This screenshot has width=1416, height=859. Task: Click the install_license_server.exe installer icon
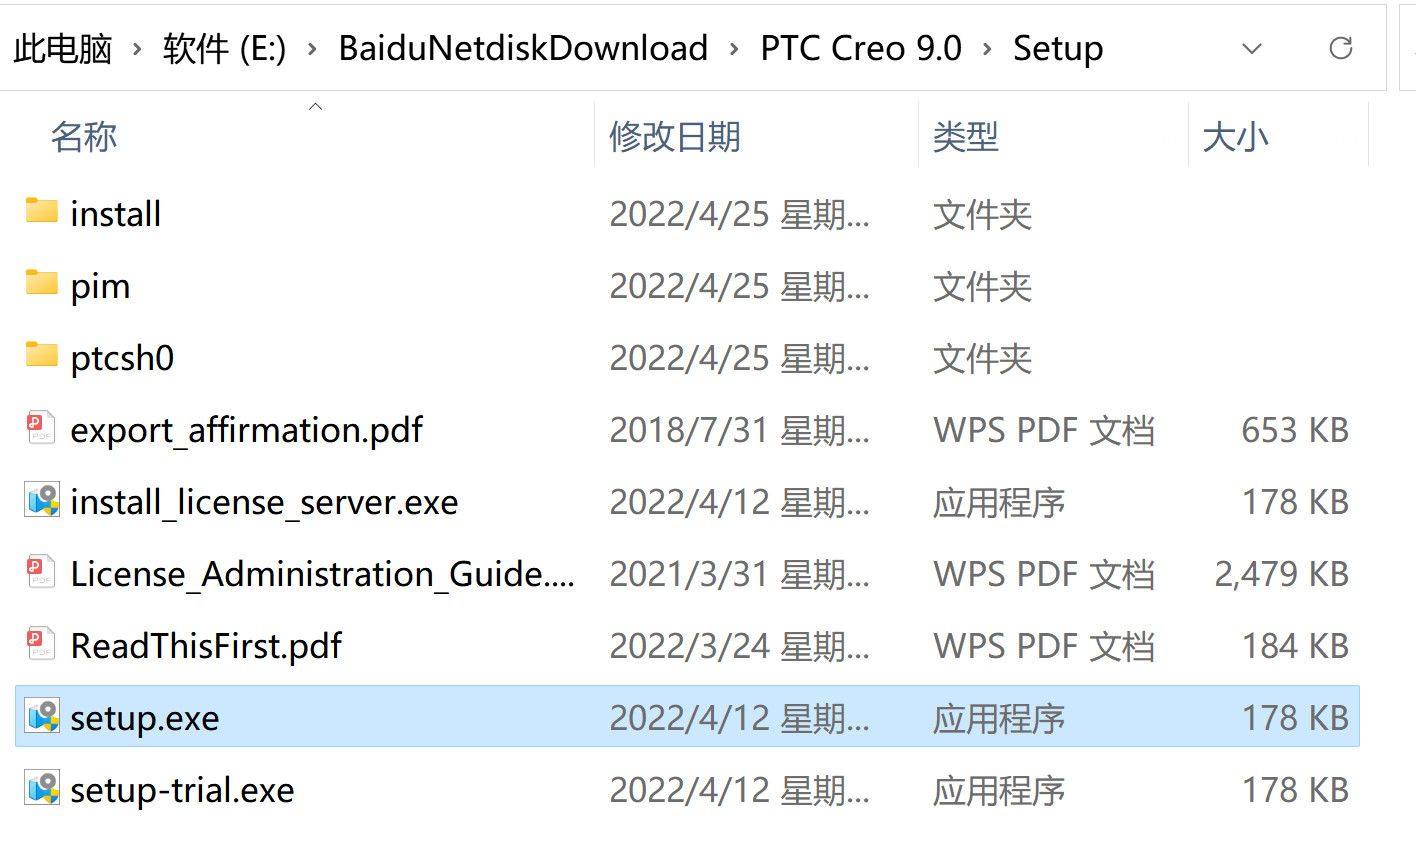pyautogui.click(x=42, y=500)
